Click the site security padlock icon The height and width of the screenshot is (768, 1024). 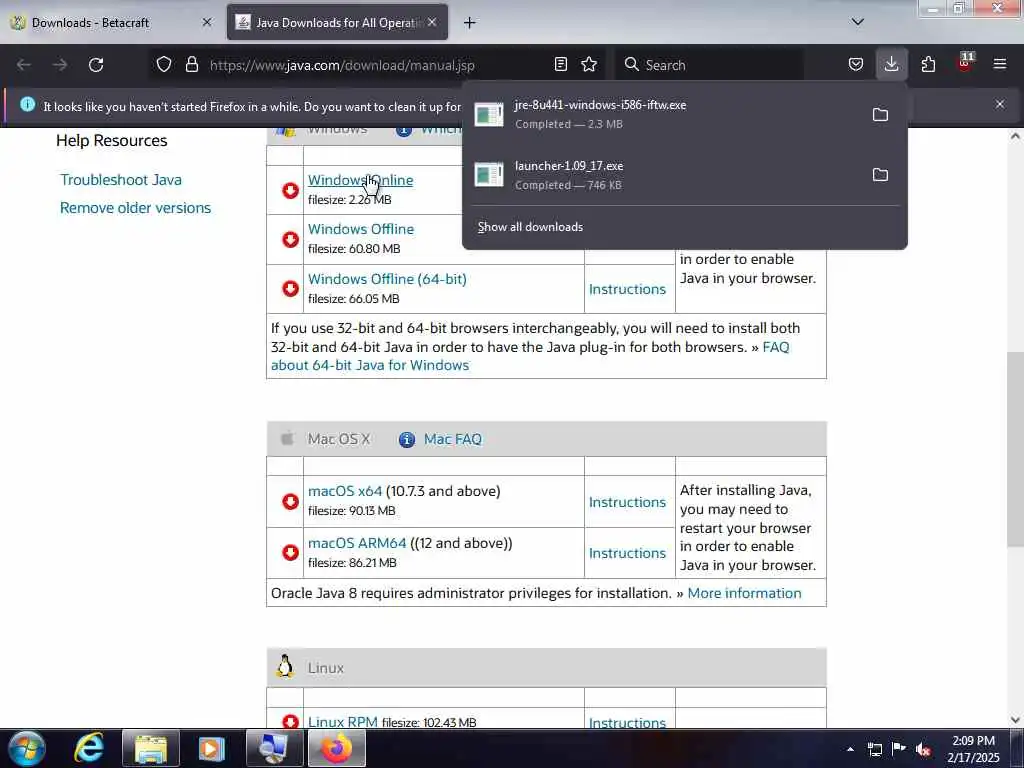pos(191,65)
